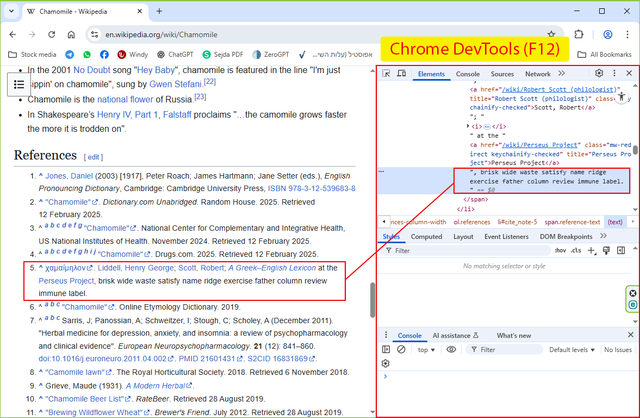Clear the console icon
640x418 pixels.
point(401,349)
